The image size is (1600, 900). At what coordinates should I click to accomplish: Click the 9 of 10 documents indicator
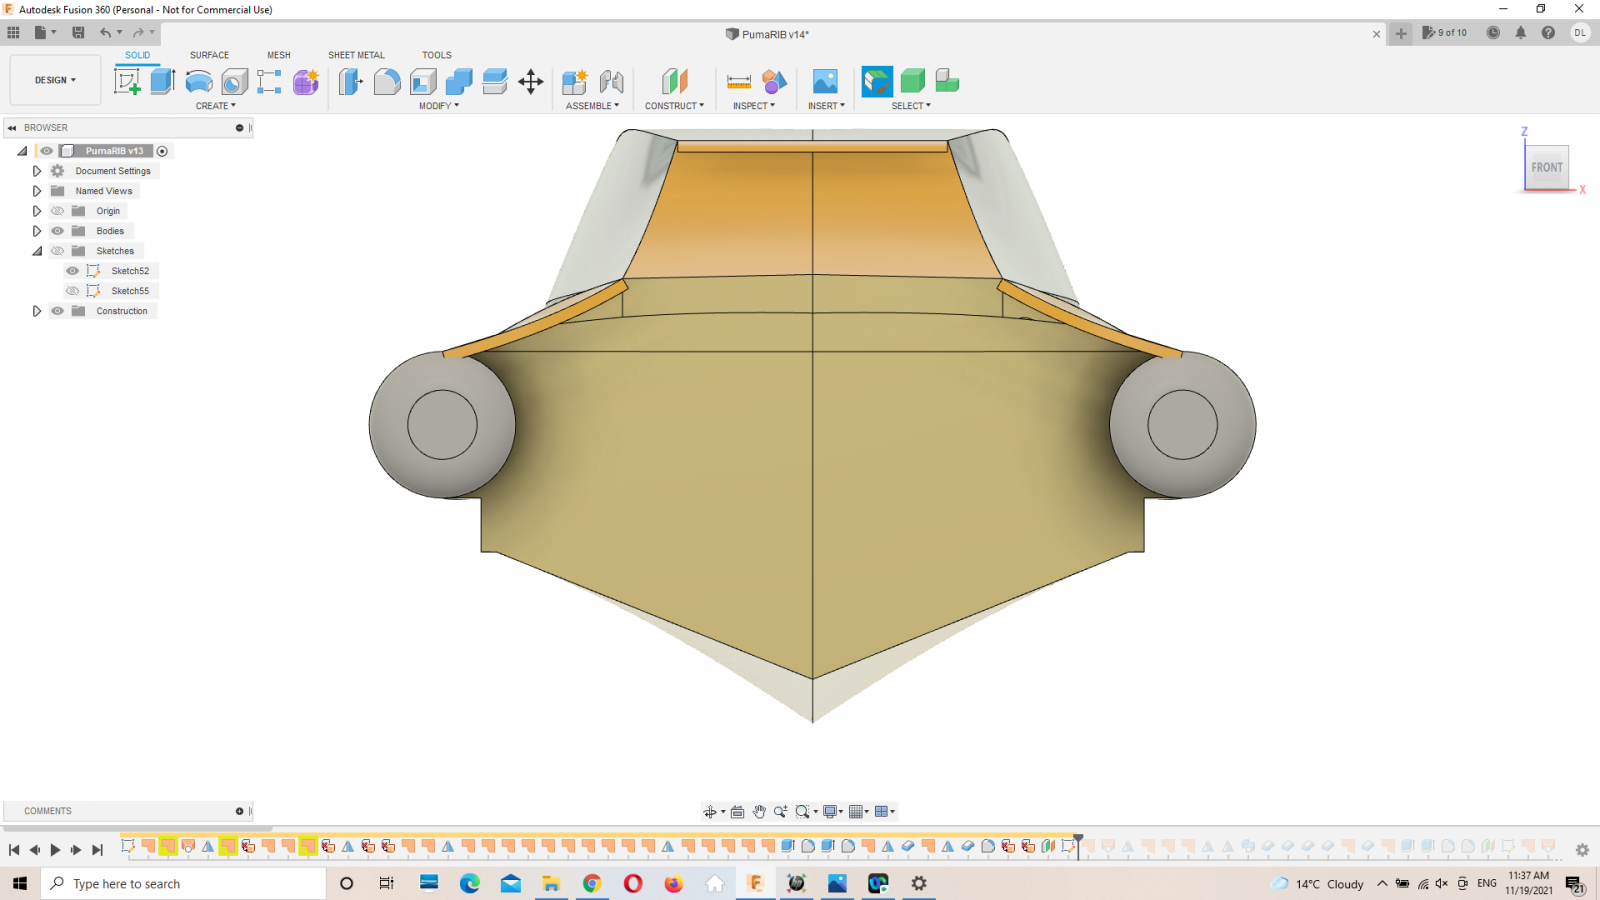1445,33
